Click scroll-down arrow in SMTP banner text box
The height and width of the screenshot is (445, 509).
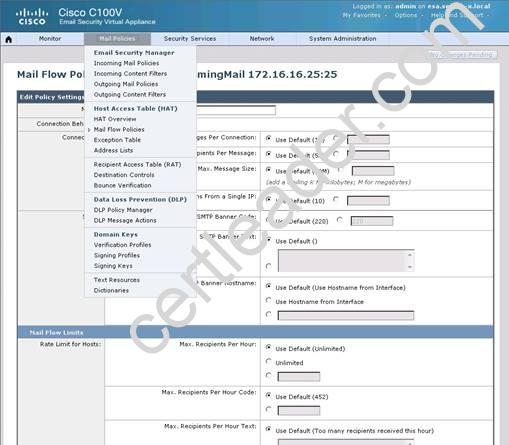410,267
